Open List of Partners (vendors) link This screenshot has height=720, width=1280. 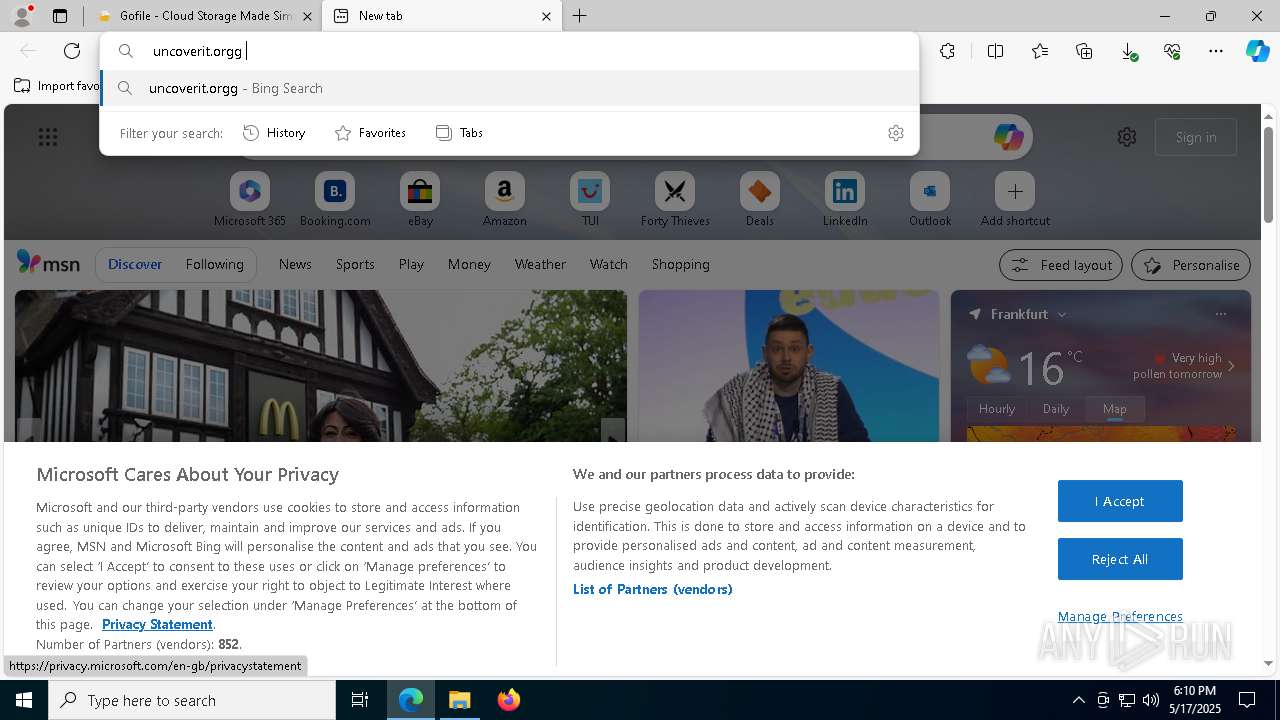(652, 589)
